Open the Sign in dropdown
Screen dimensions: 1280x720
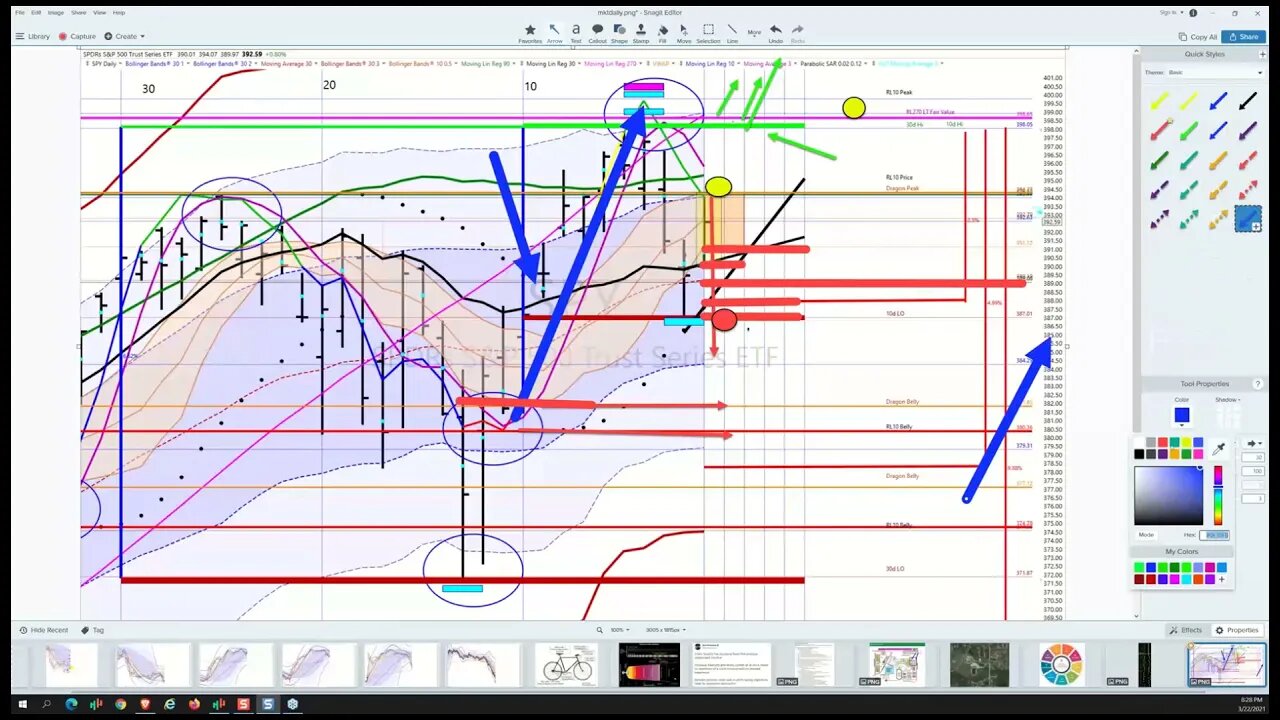(1170, 13)
